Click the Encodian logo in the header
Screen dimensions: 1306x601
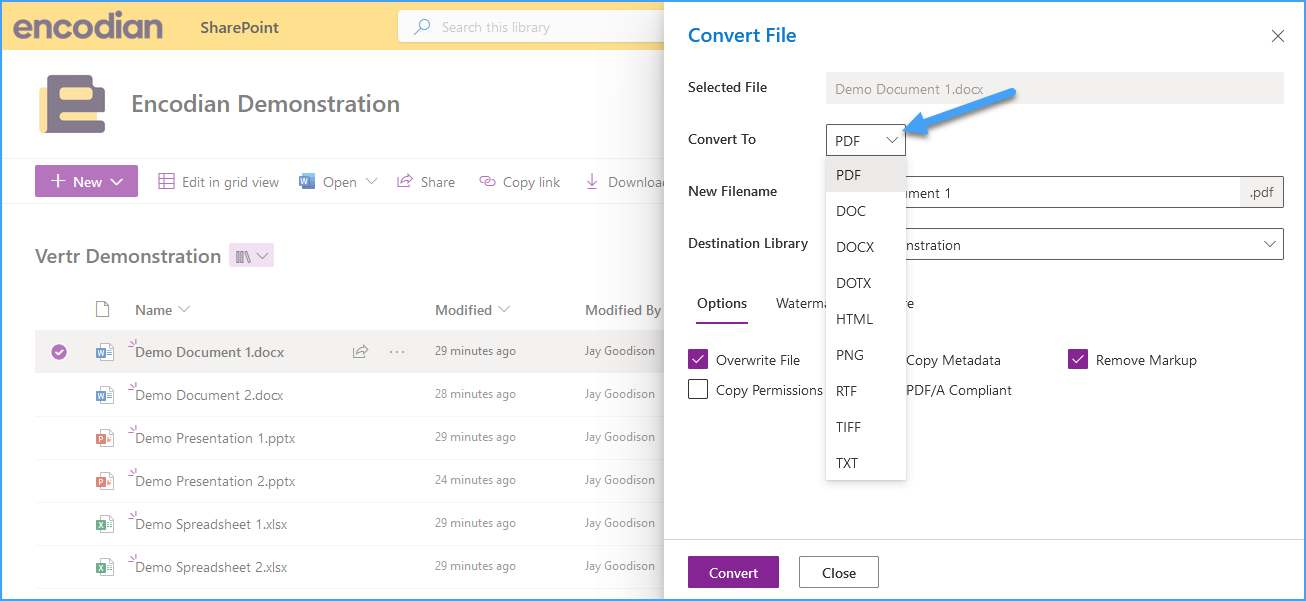[88, 27]
